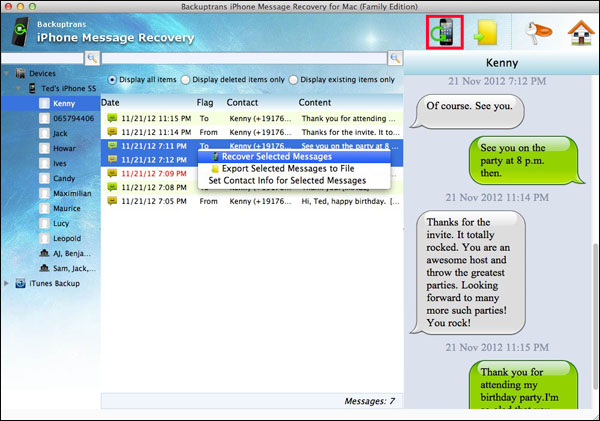Click the contact icon next to Lucy

coord(44,224)
